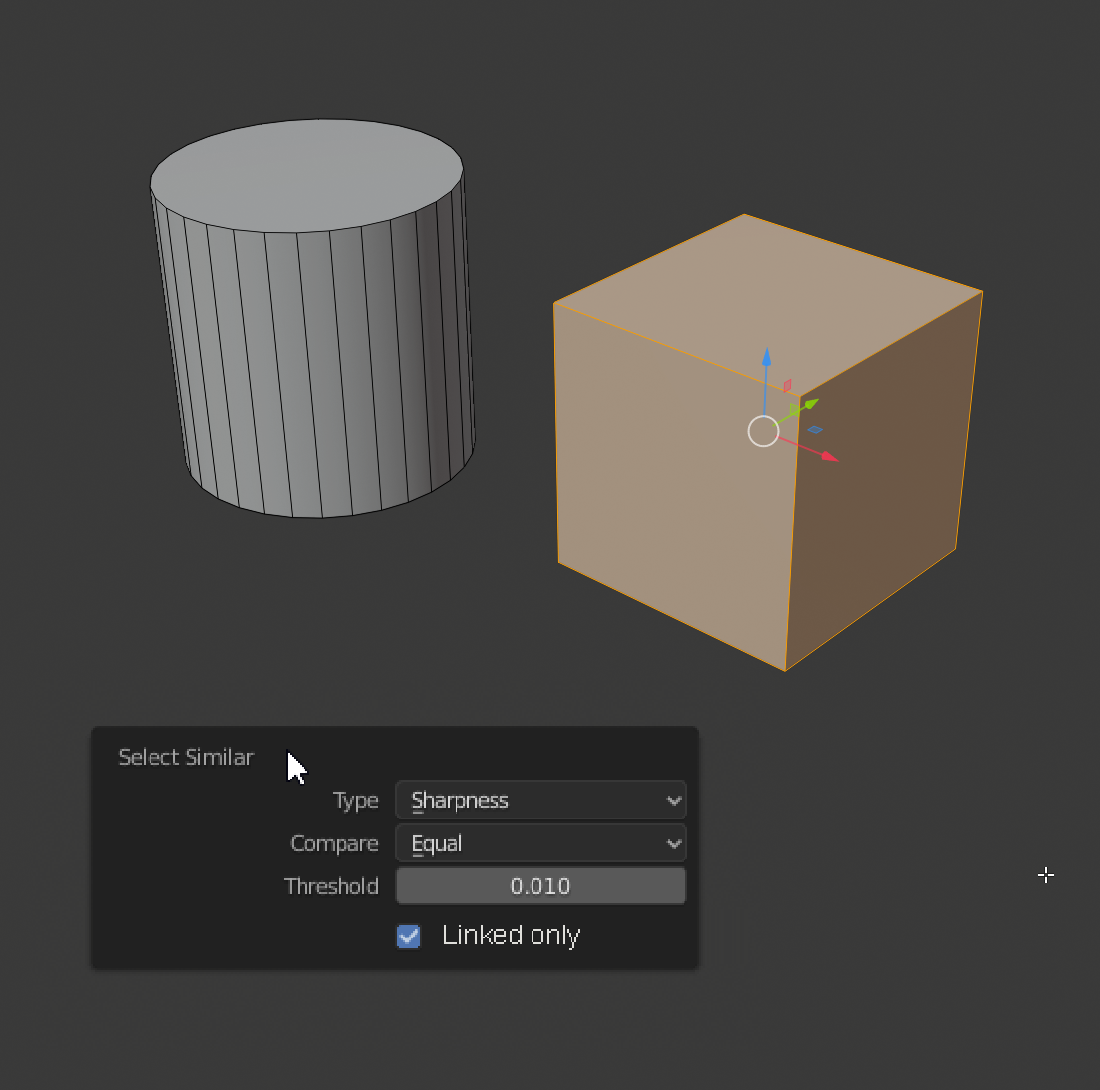The image size is (1100, 1090).
Task: Click the Select Similar panel title
Action: click(186, 758)
